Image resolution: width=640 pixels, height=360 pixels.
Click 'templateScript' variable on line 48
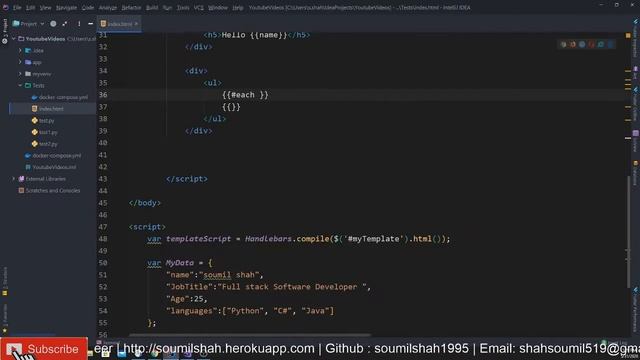[x=198, y=239]
